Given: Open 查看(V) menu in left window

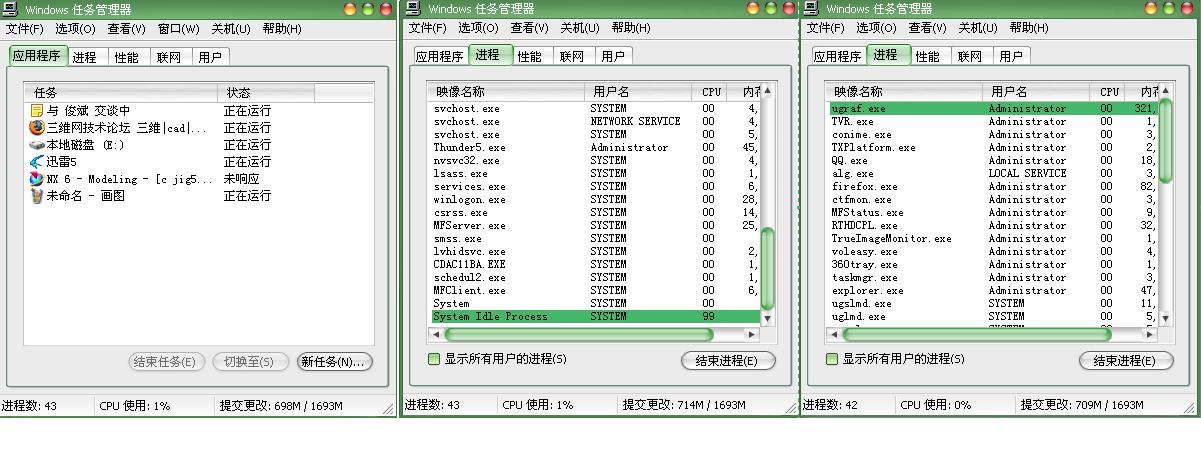Looking at the screenshot, I should click(x=126, y=29).
